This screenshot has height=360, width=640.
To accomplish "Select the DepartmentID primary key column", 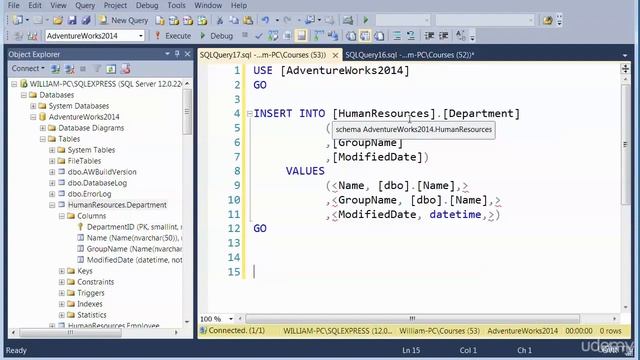I will pyautogui.click(x=134, y=227).
